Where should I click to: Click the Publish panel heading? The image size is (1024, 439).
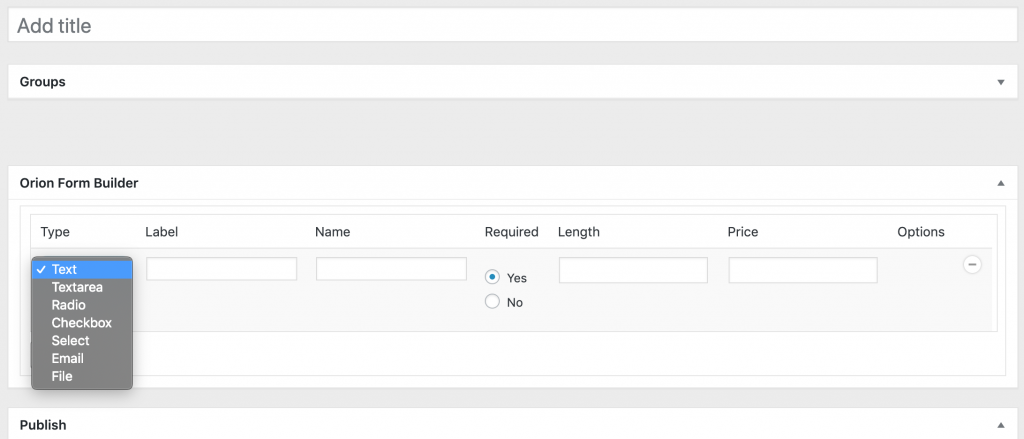43,425
